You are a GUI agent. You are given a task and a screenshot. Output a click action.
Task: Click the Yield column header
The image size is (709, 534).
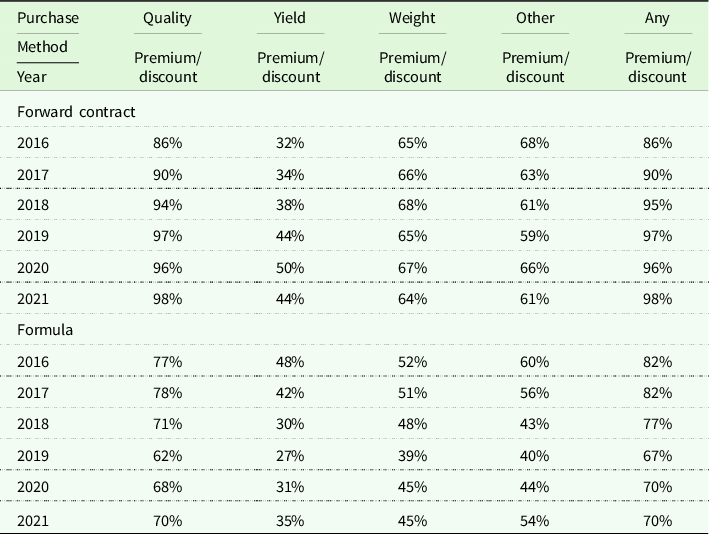tap(288, 18)
